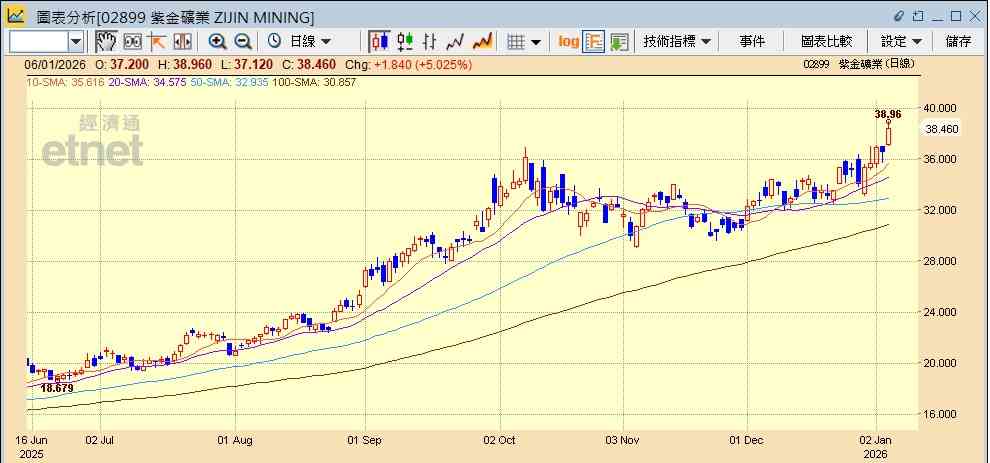Open the 技術指標 dropdown menu

[677, 42]
